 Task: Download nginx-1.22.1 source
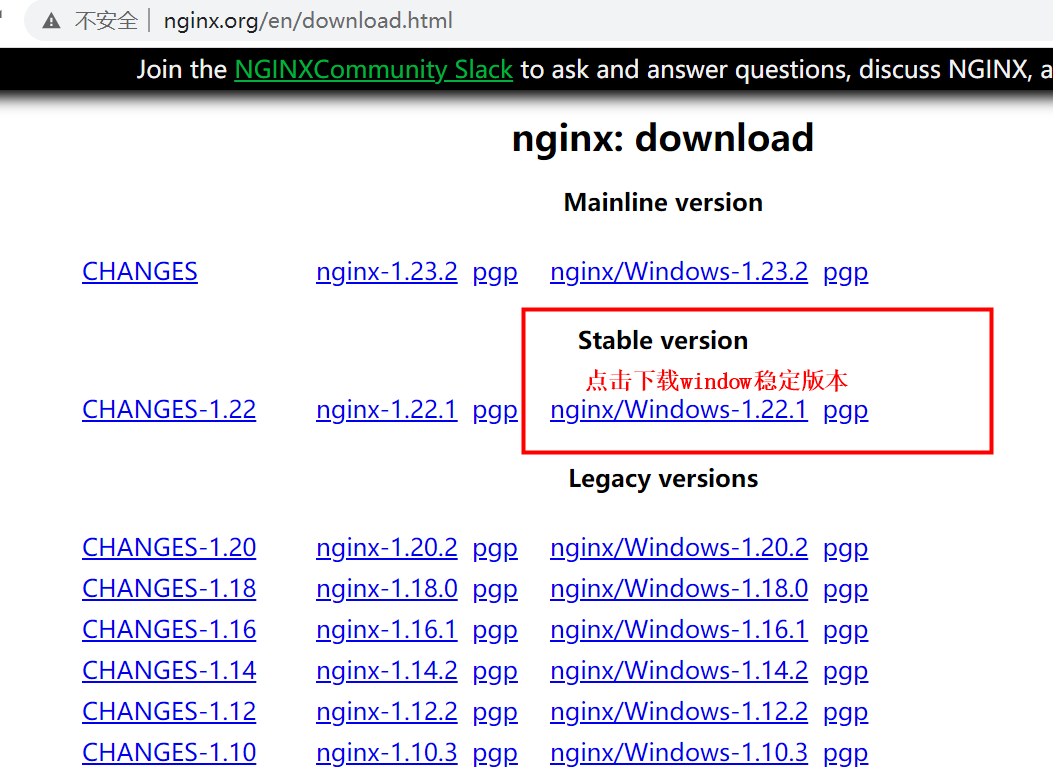(x=387, y=409)
